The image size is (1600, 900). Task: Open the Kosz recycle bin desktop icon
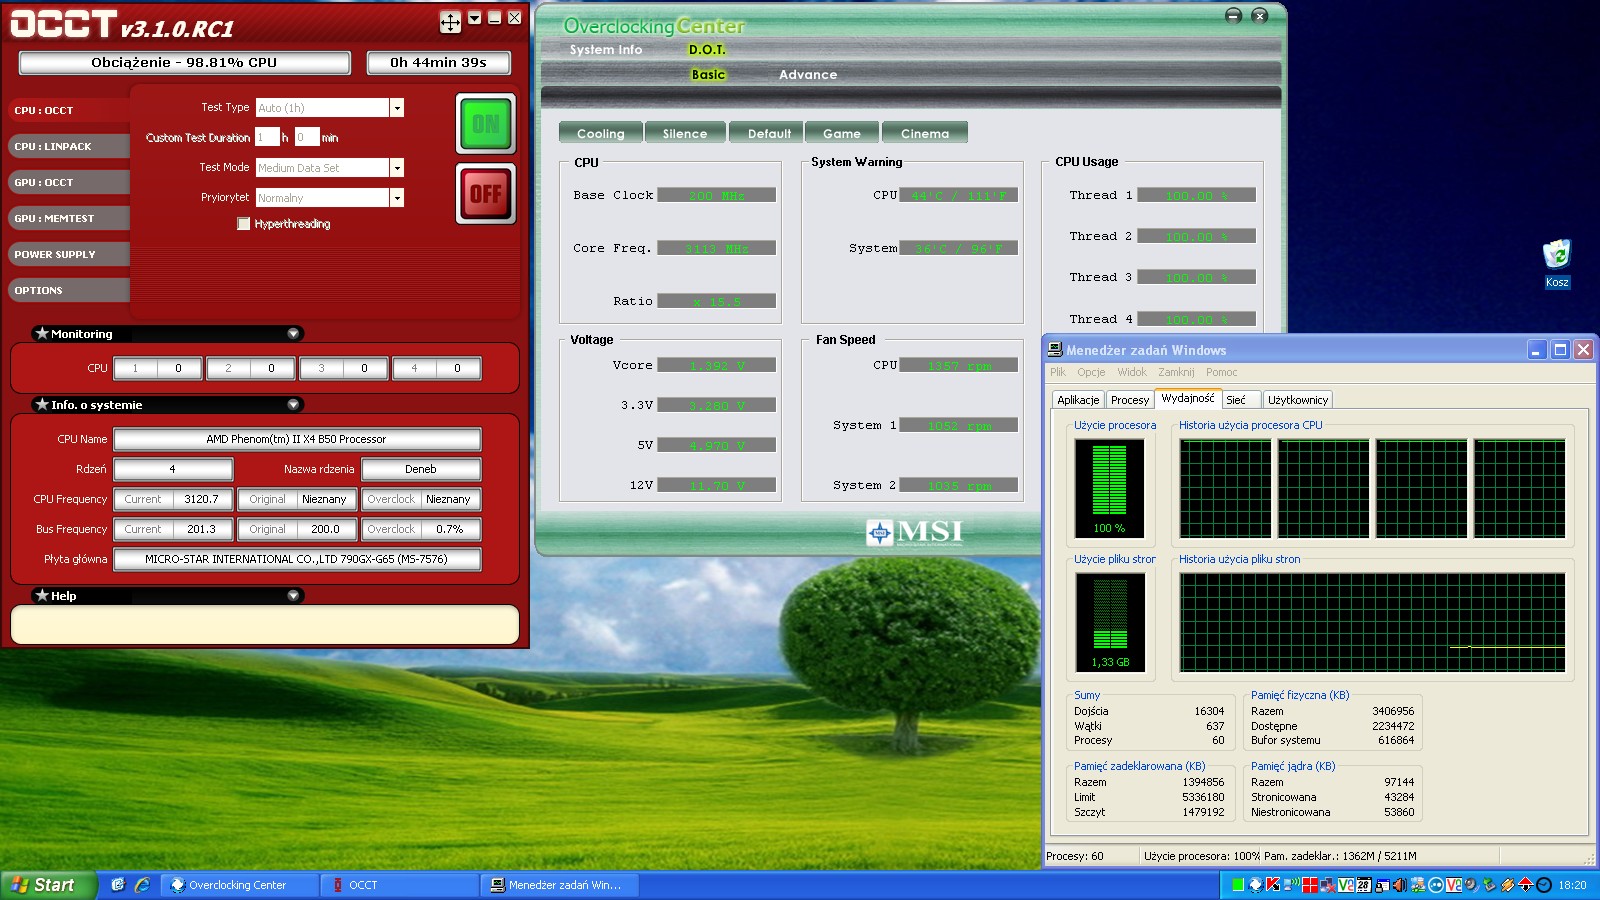click(x=1557, y=264)
